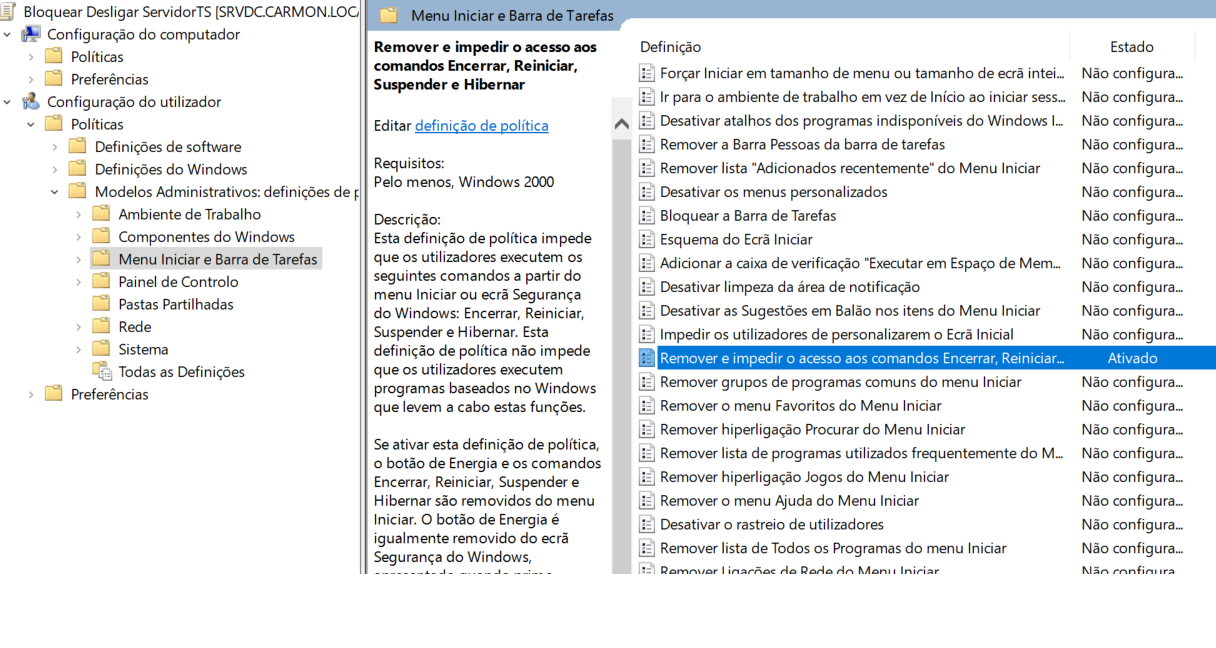
Task: Click policy icon for "Remover lista de programas utilizados frequentemente"
Action: (x=647, y=453)
